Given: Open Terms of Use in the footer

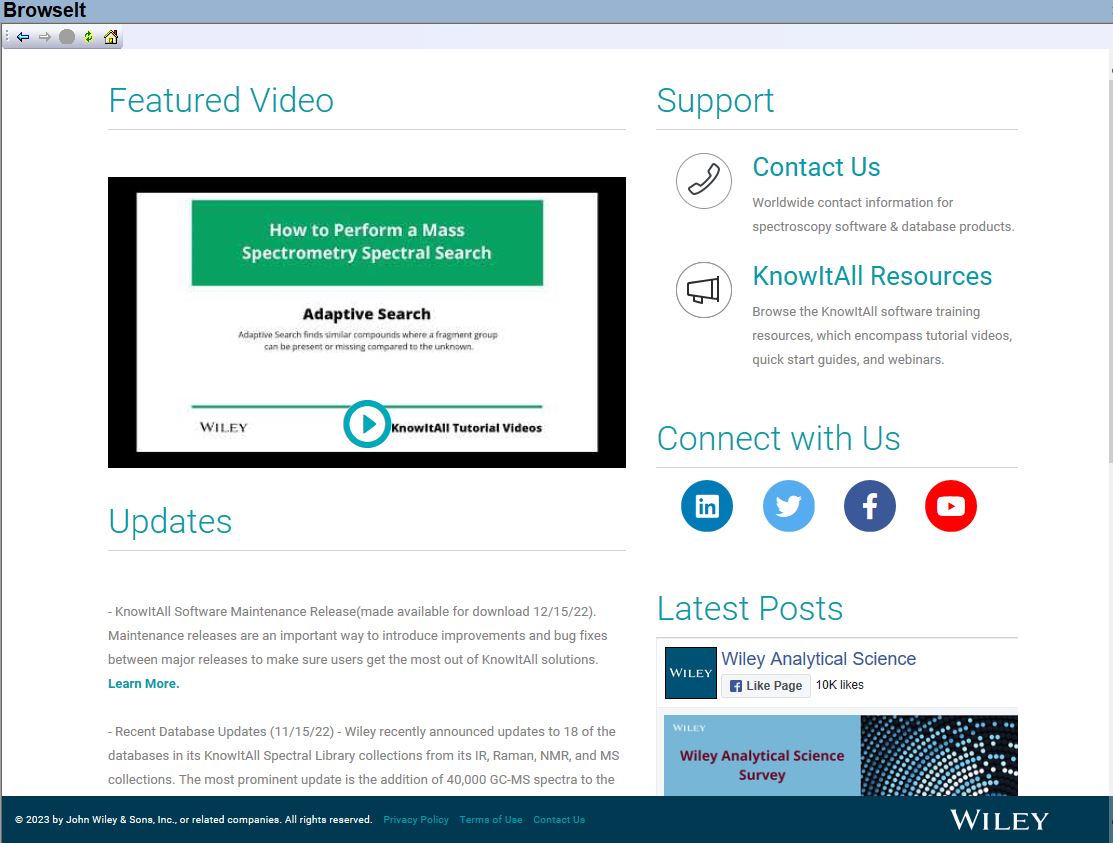Looking at the screenshot, I should click(x=490, y=820).
